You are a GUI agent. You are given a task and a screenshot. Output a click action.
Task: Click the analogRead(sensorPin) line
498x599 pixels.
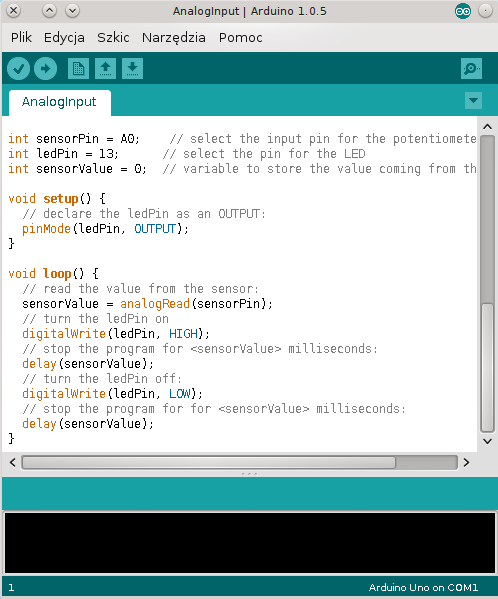(147, 304)
